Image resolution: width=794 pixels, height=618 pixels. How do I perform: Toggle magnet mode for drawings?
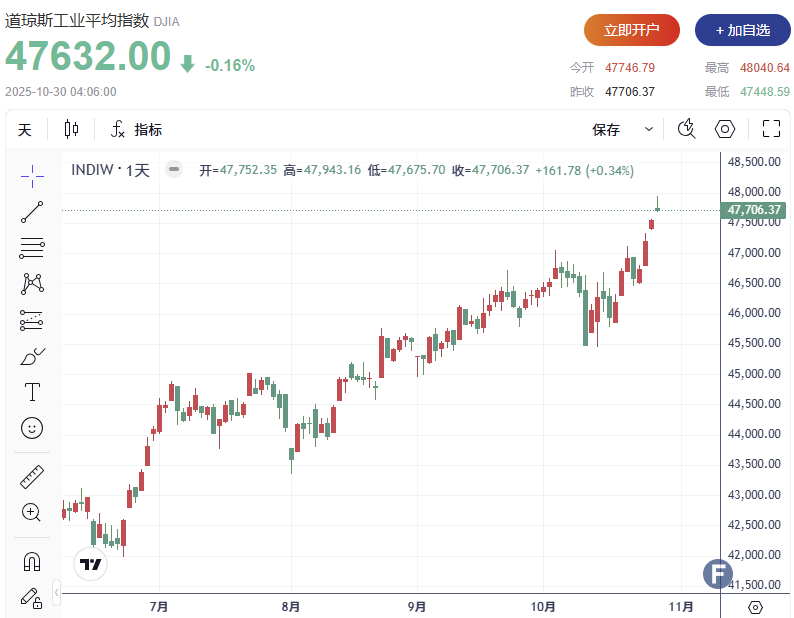32,561
